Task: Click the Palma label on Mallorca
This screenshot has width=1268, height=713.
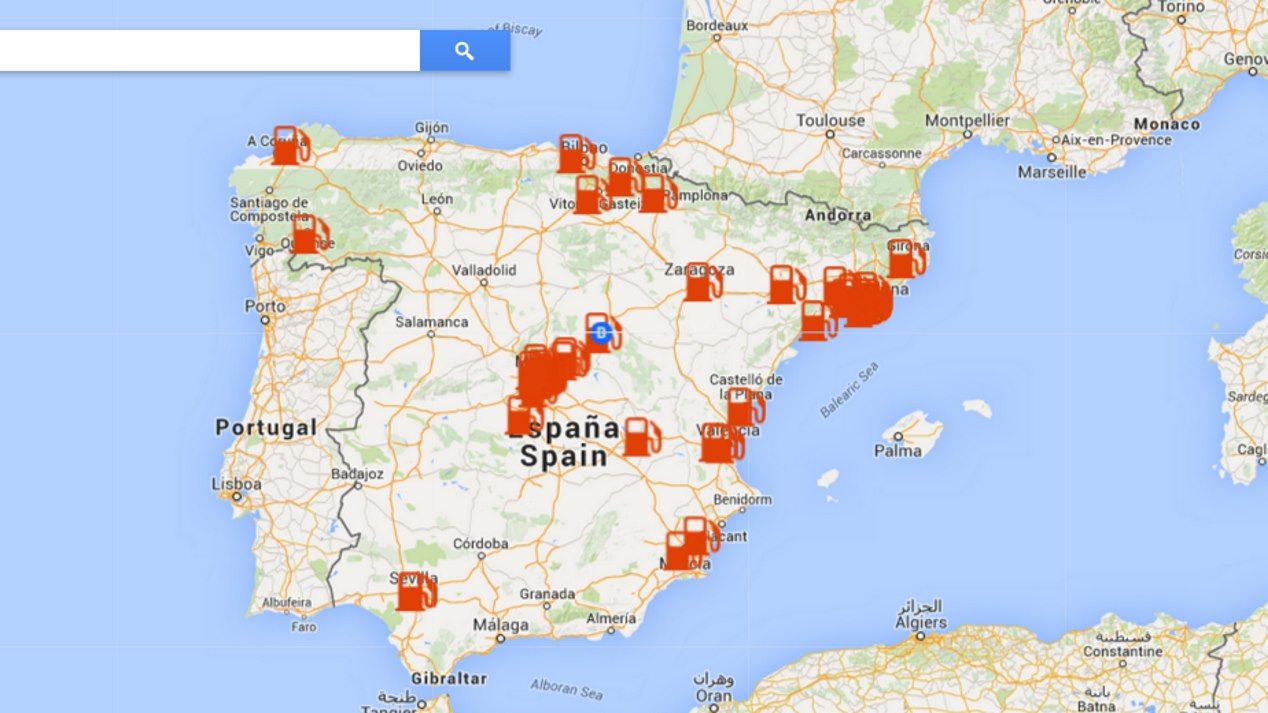Action: (898, 451)
